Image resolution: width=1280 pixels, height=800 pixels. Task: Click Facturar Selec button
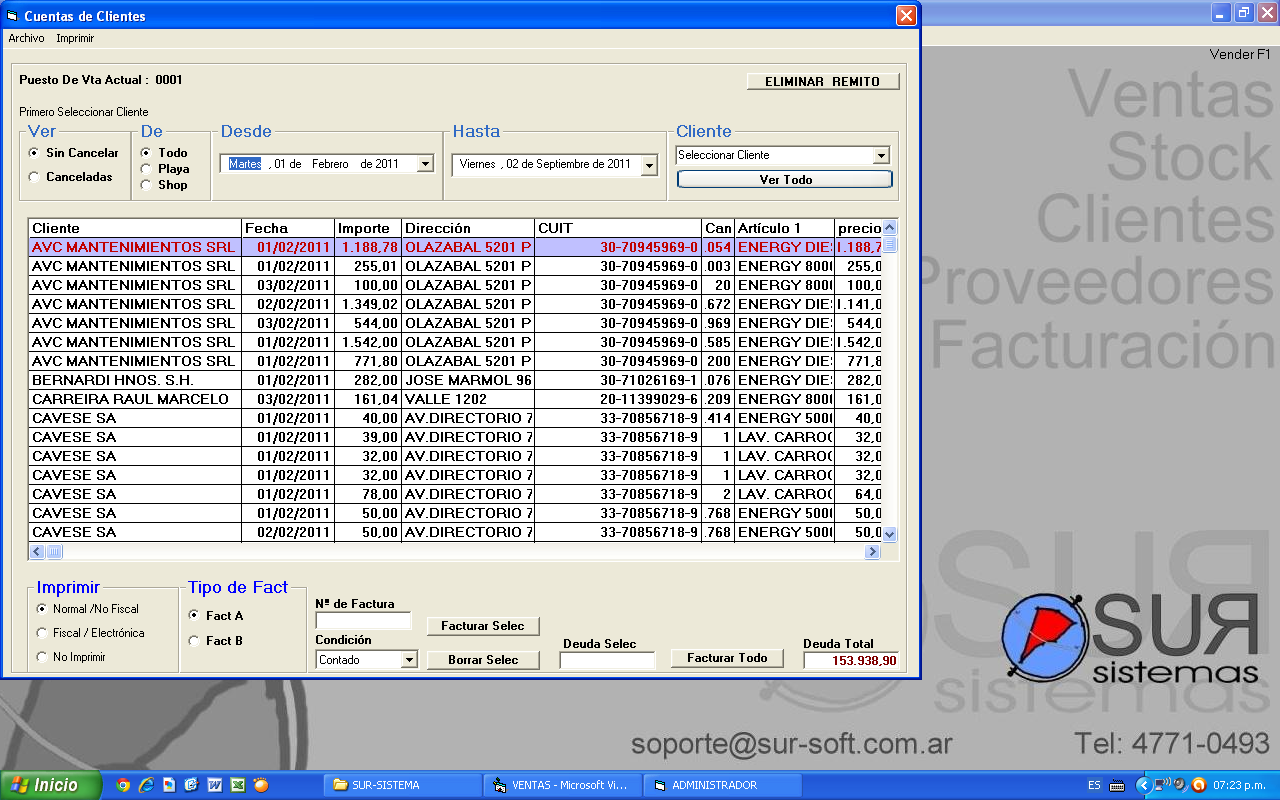coord(483,626)
